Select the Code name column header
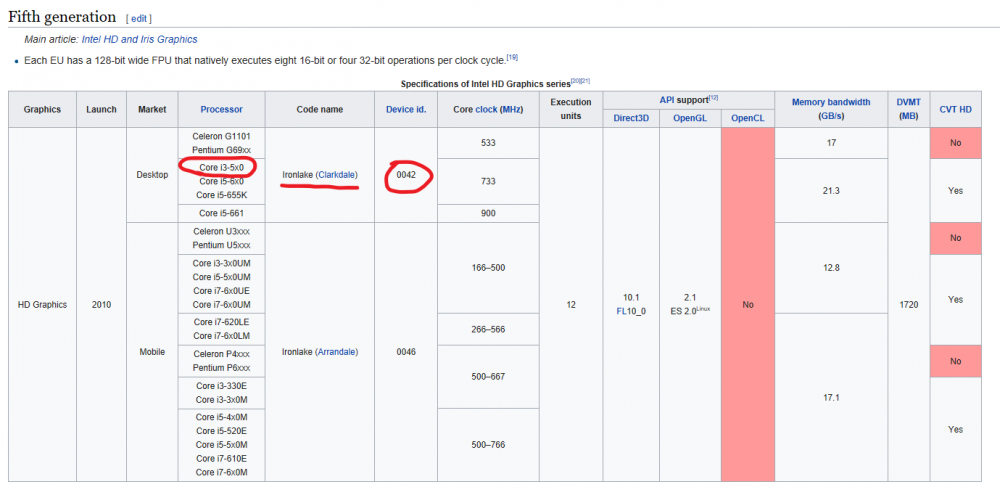1000x495 pixels. (x=320, y=109)
